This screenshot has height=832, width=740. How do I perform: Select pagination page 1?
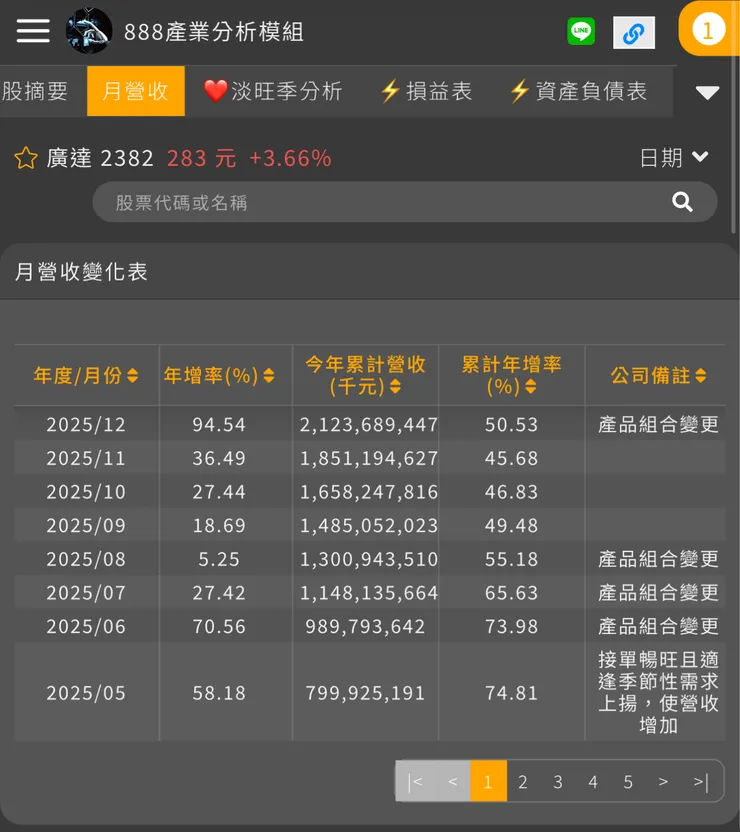[488, 781]
